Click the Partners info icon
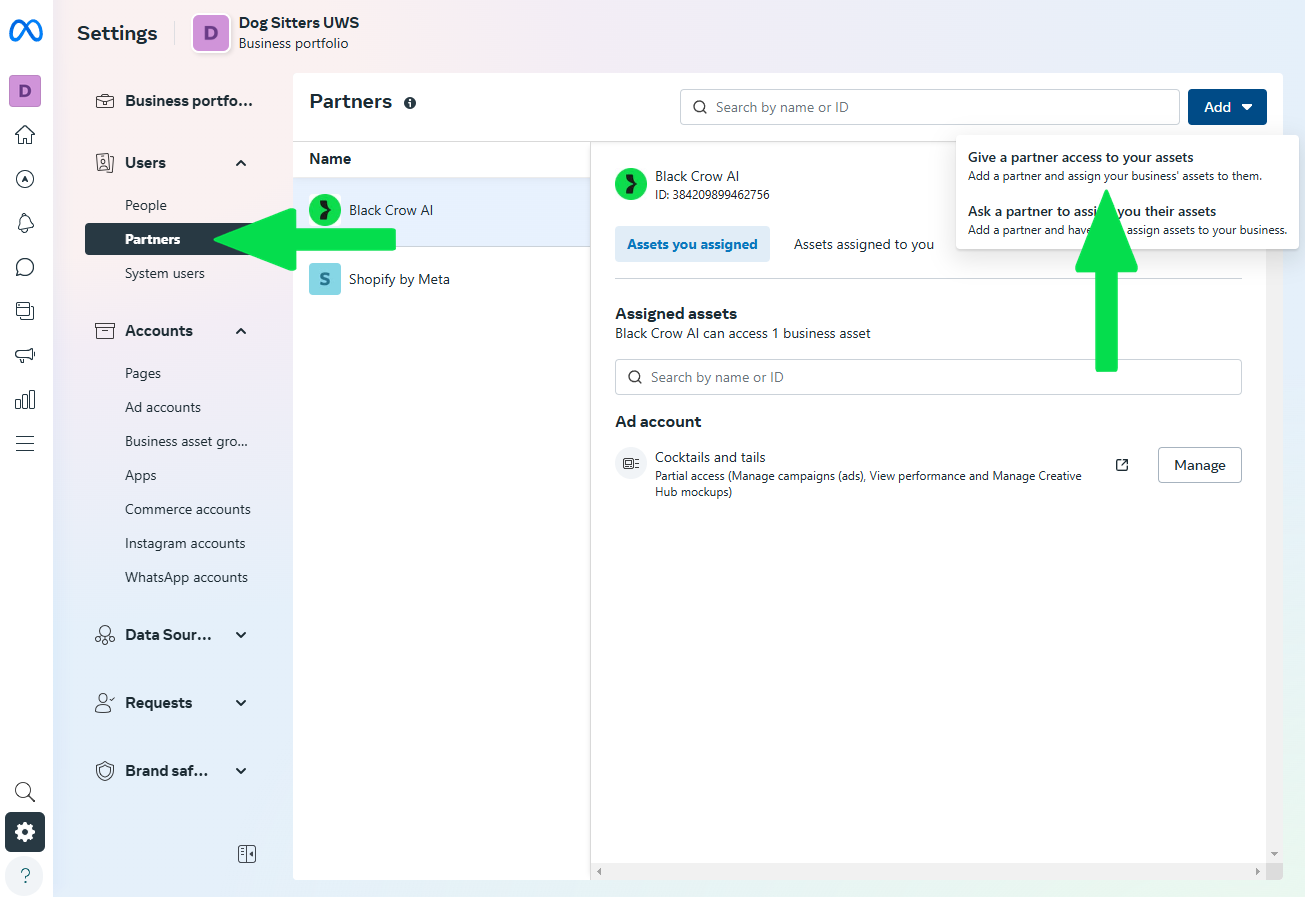This screenshot has width=1305, height=897. pos(410,103)
